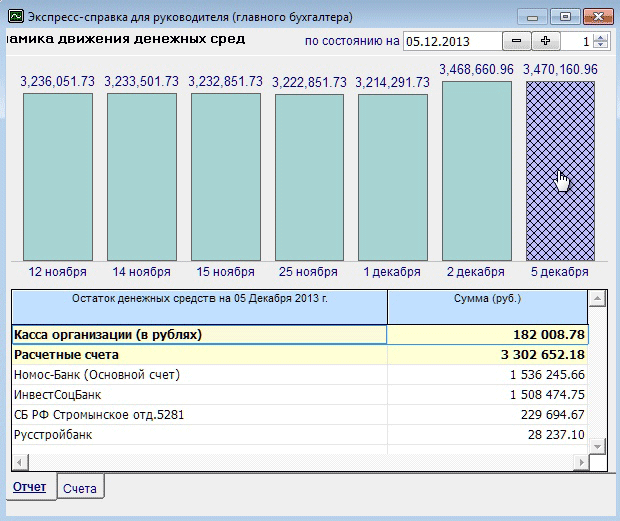The width and height of the screenshot is (620, 521).
Task: Select the 25 ноября bar in the chart
Action: coord(309,177)
